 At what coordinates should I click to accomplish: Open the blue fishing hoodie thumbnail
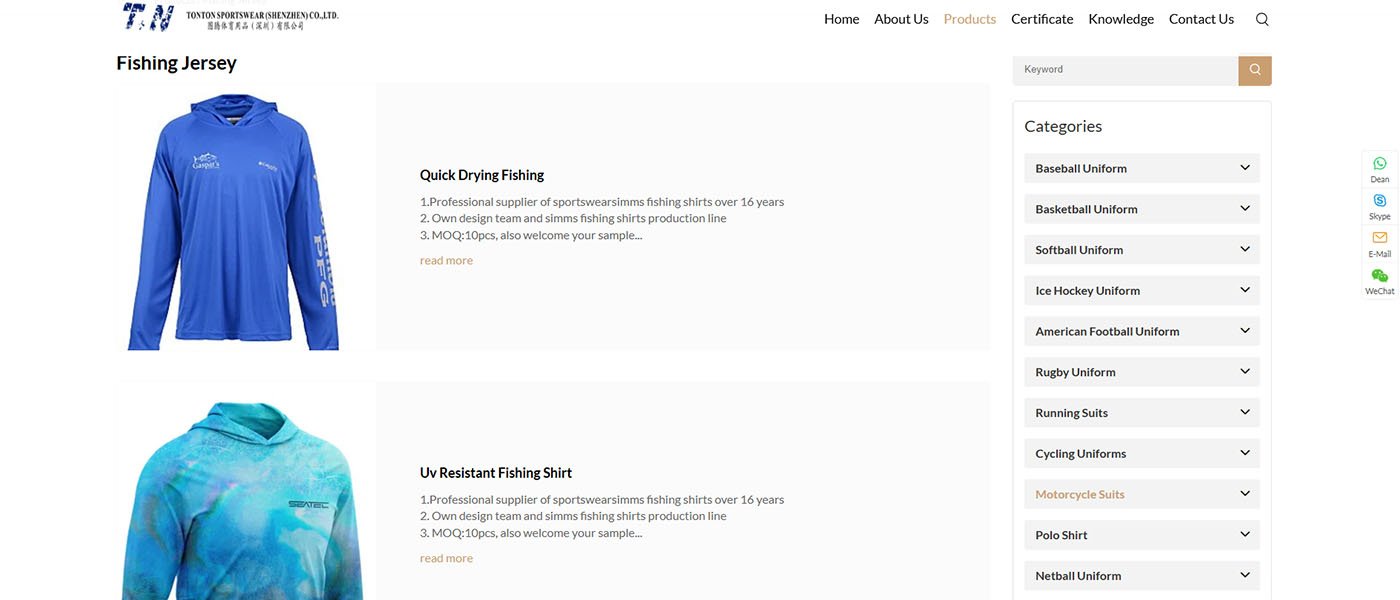[x=237, y=220]
